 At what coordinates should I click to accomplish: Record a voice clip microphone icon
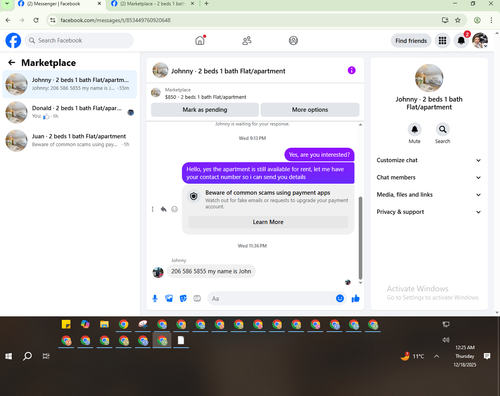pos(155,298)
